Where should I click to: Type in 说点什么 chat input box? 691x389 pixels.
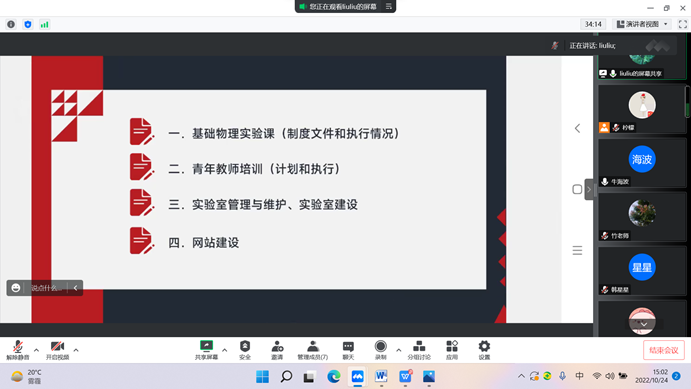[45, 288]
